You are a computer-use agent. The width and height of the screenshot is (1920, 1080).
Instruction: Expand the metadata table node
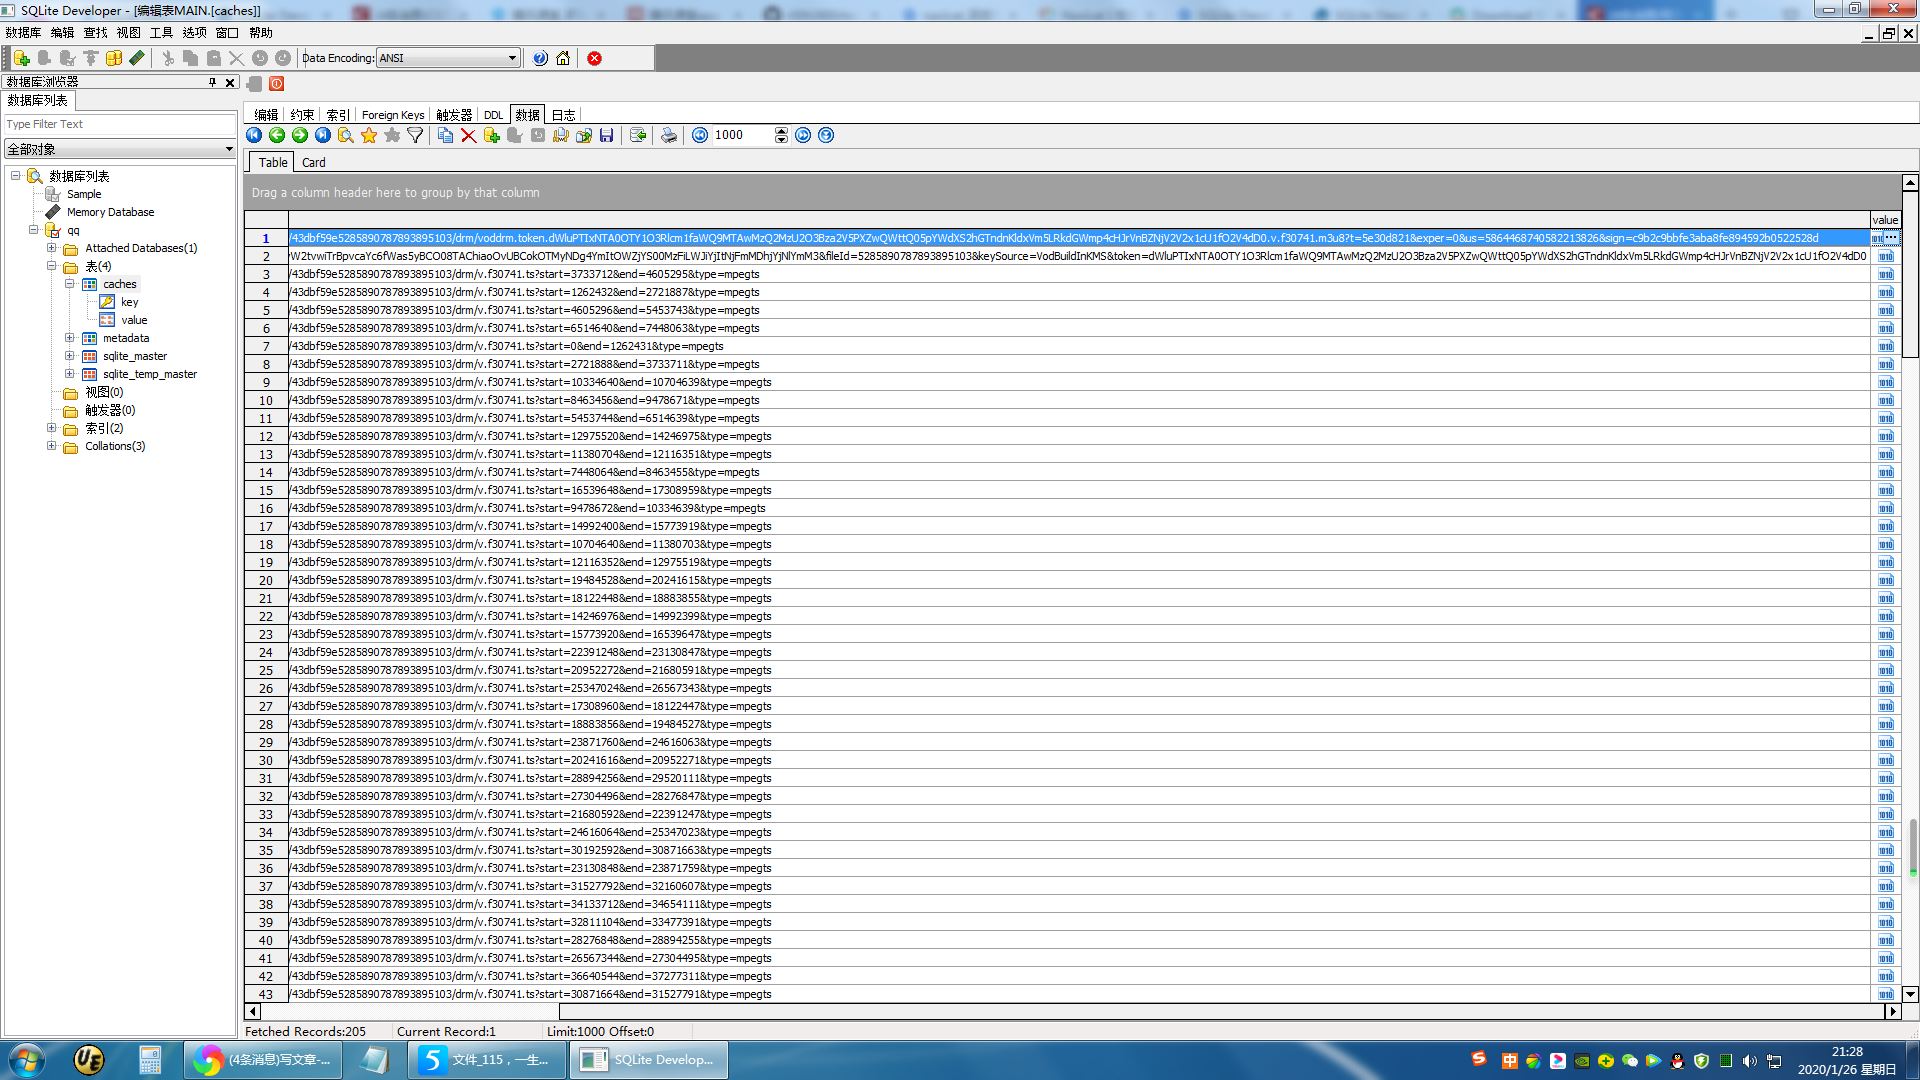(70, 338)
